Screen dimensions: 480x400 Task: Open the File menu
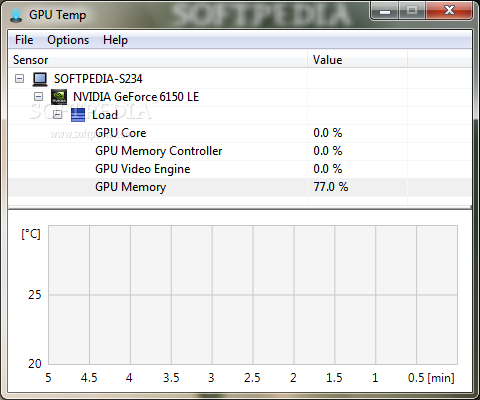pos(24,40)
